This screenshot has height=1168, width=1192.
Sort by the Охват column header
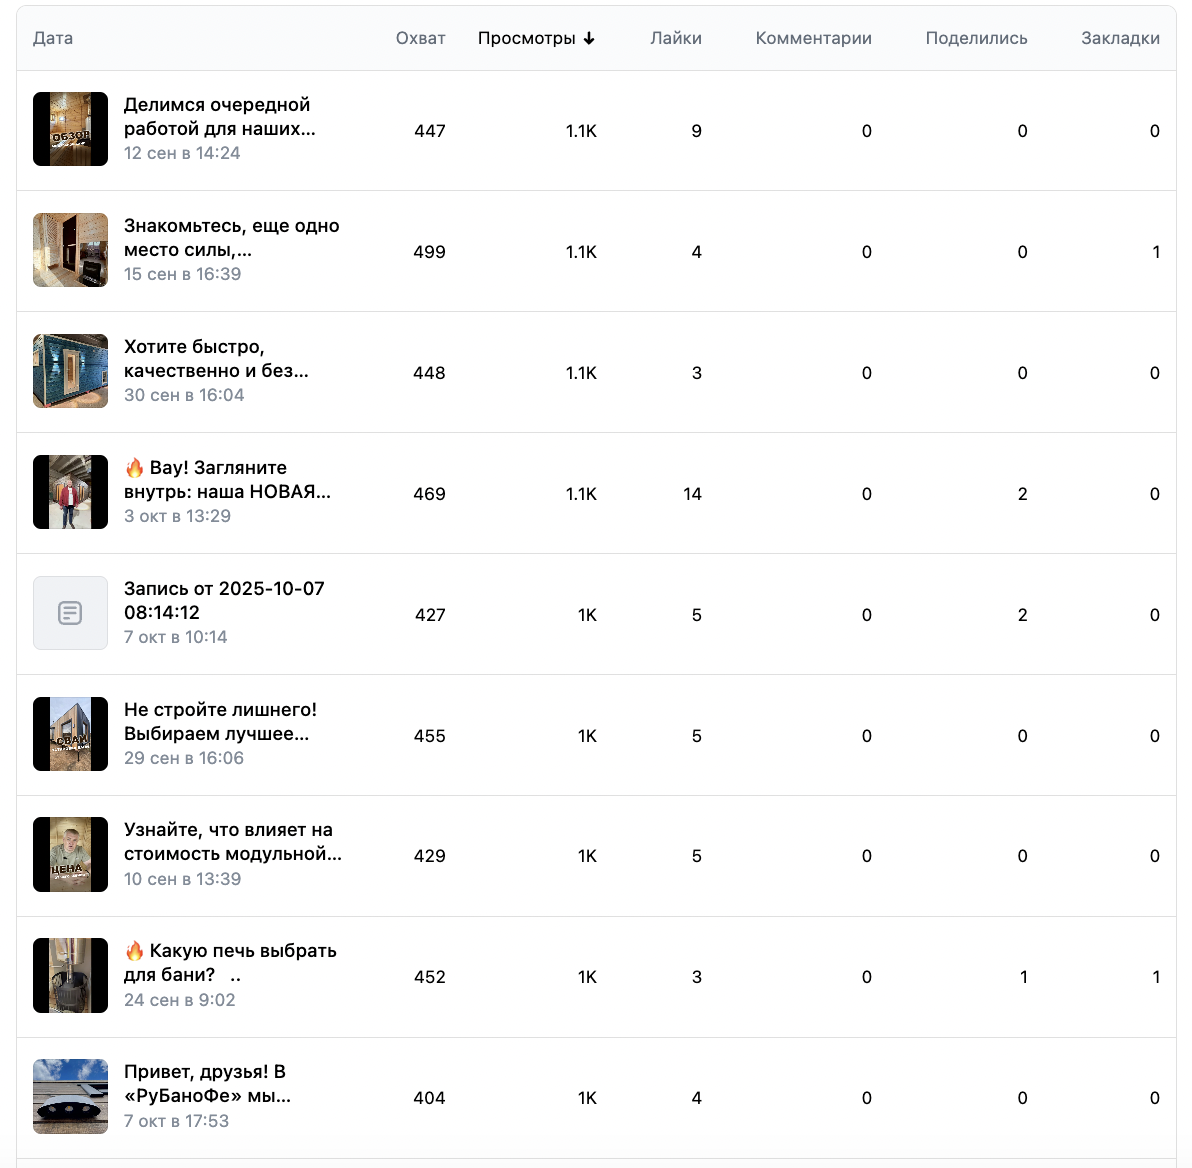coord(420,39)
